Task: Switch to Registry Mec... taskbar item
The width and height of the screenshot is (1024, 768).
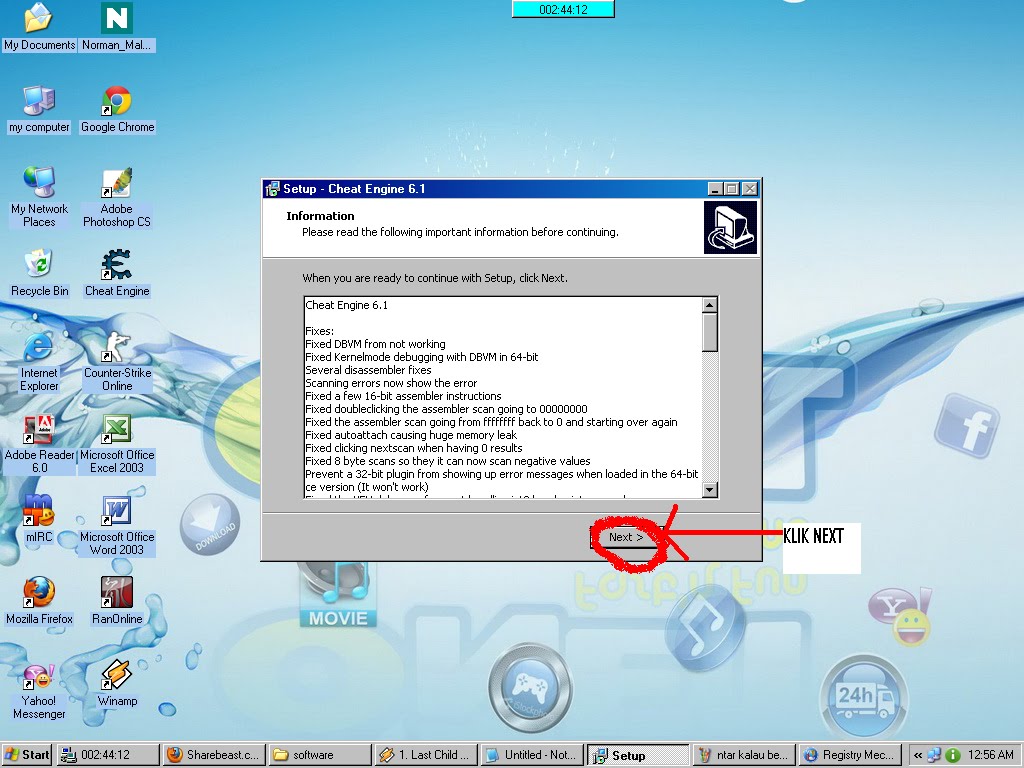Action: click(850, 755)
